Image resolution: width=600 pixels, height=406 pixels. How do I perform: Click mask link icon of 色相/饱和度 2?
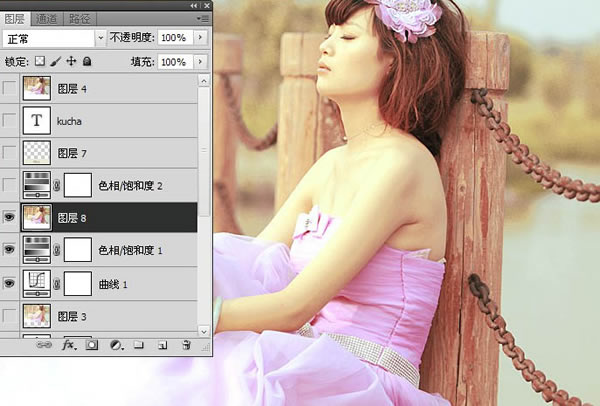point(57,186)
